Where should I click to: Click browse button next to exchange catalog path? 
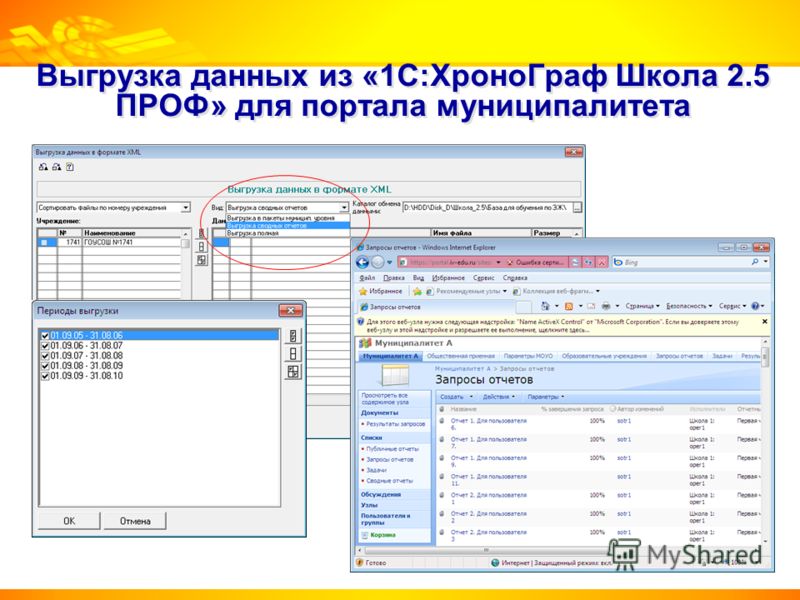click(577, 208)
